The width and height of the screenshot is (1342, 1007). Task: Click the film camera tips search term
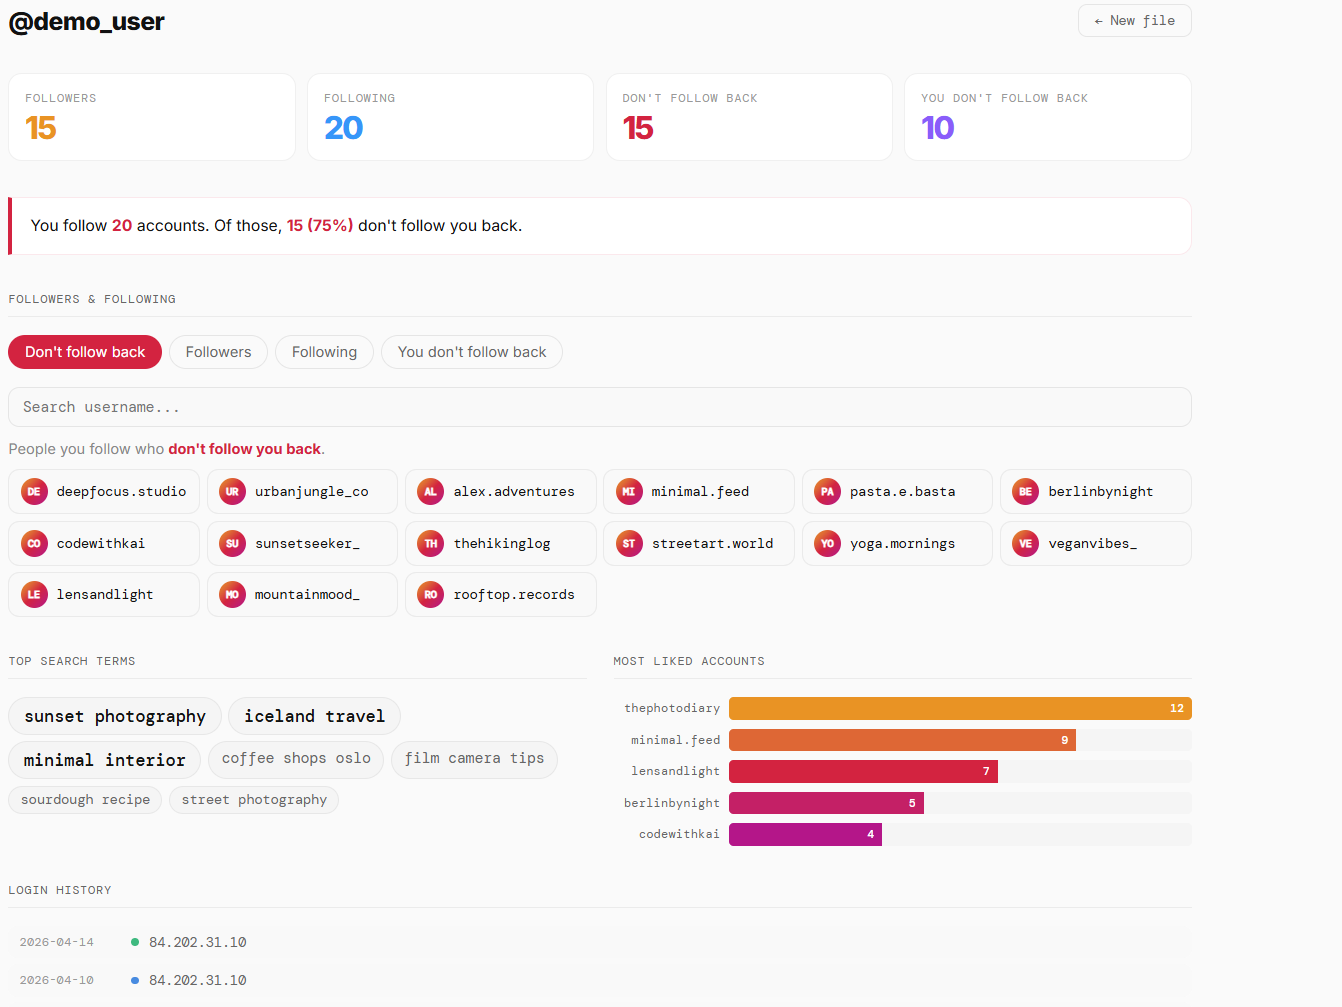pos(474,759)
